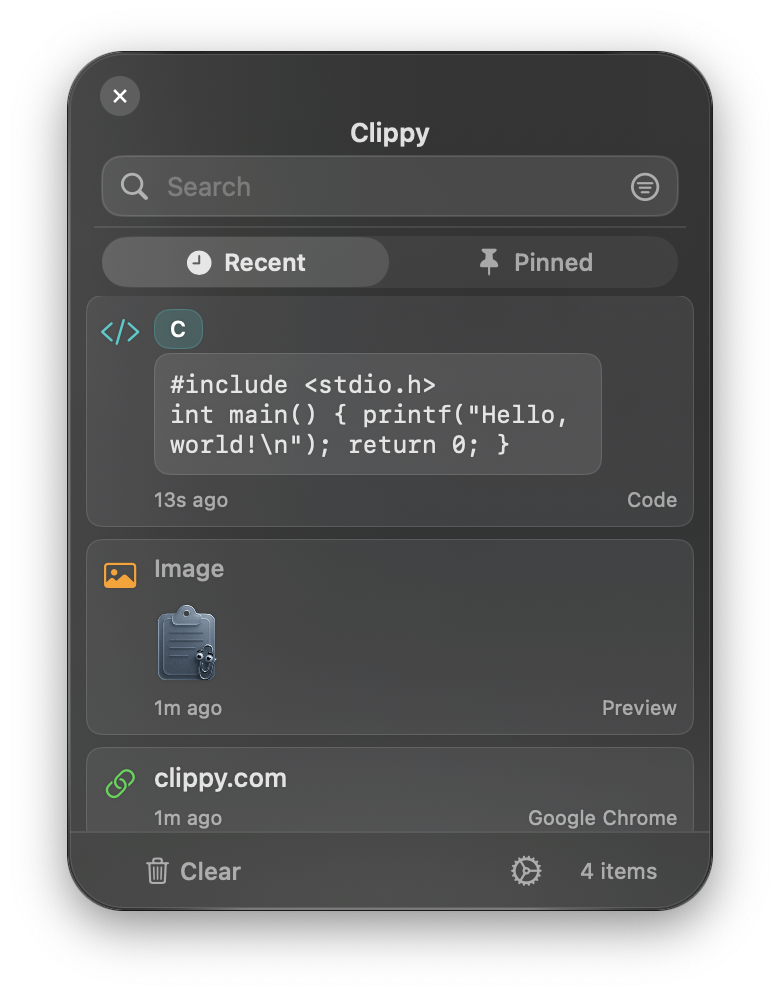Click the trash icon beside Clear
The width and height of the screenshot is (780, 994).
[158, 871]
